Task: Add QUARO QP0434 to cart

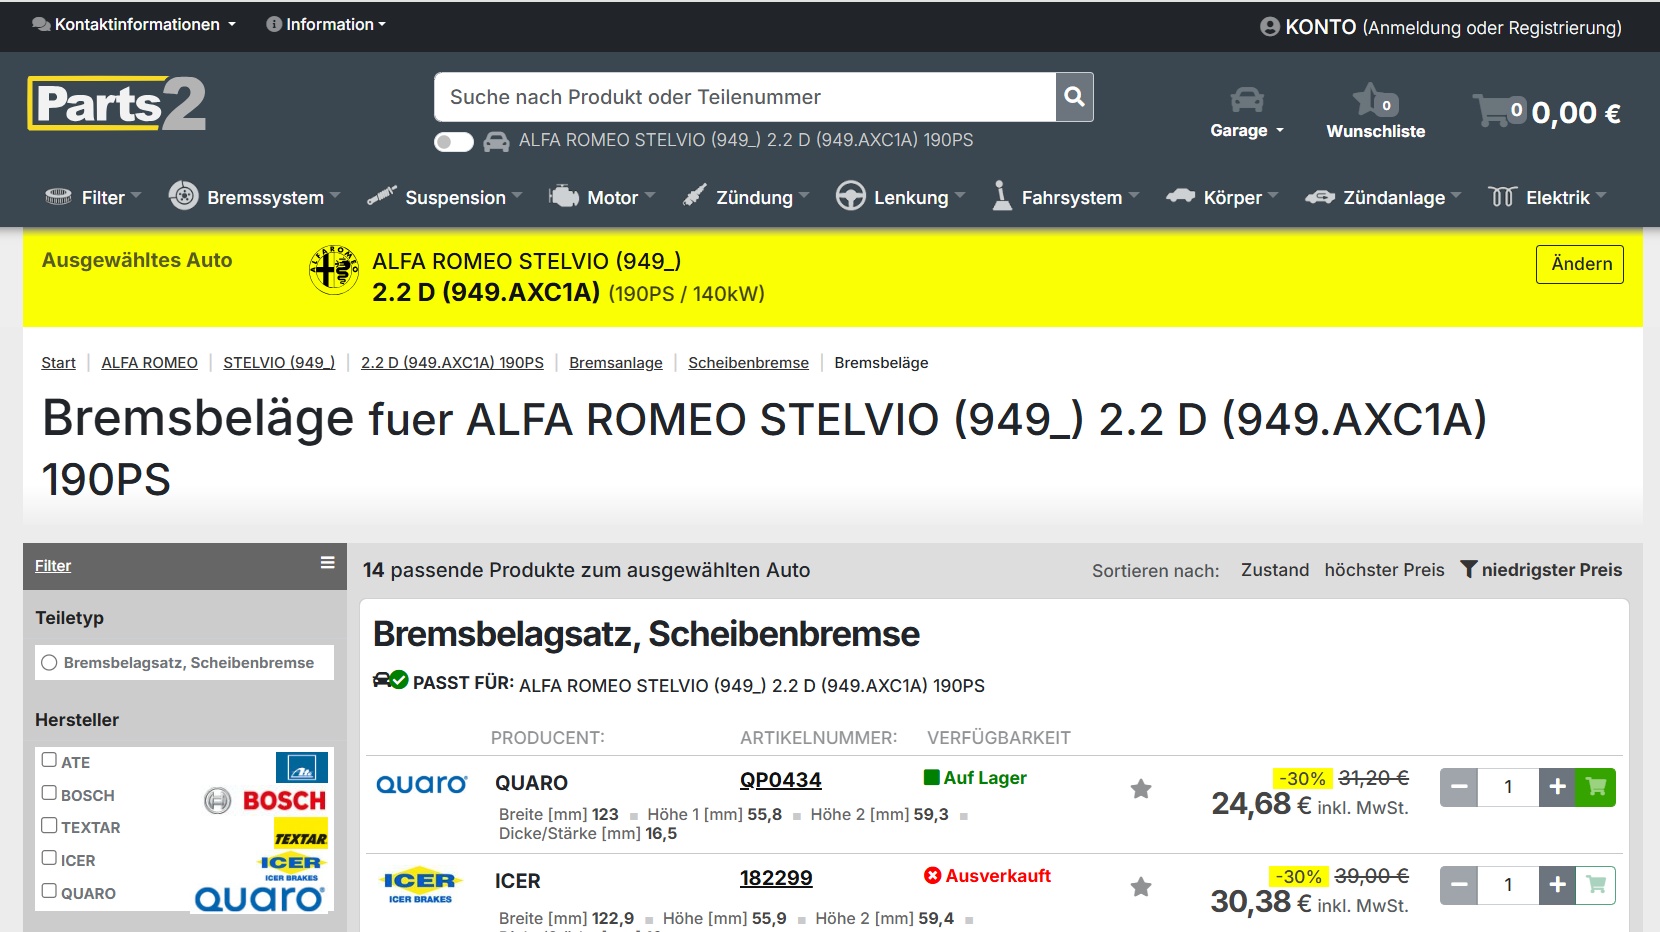Action: point(1596,787)
